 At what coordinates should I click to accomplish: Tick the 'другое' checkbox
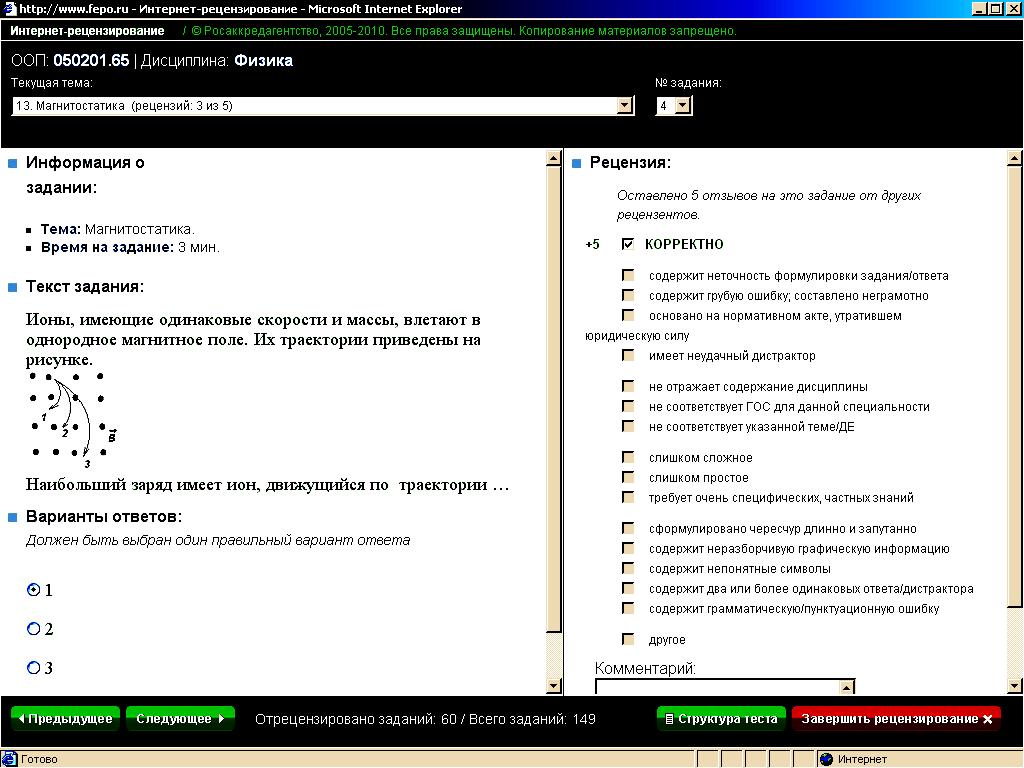click(628, 639)
